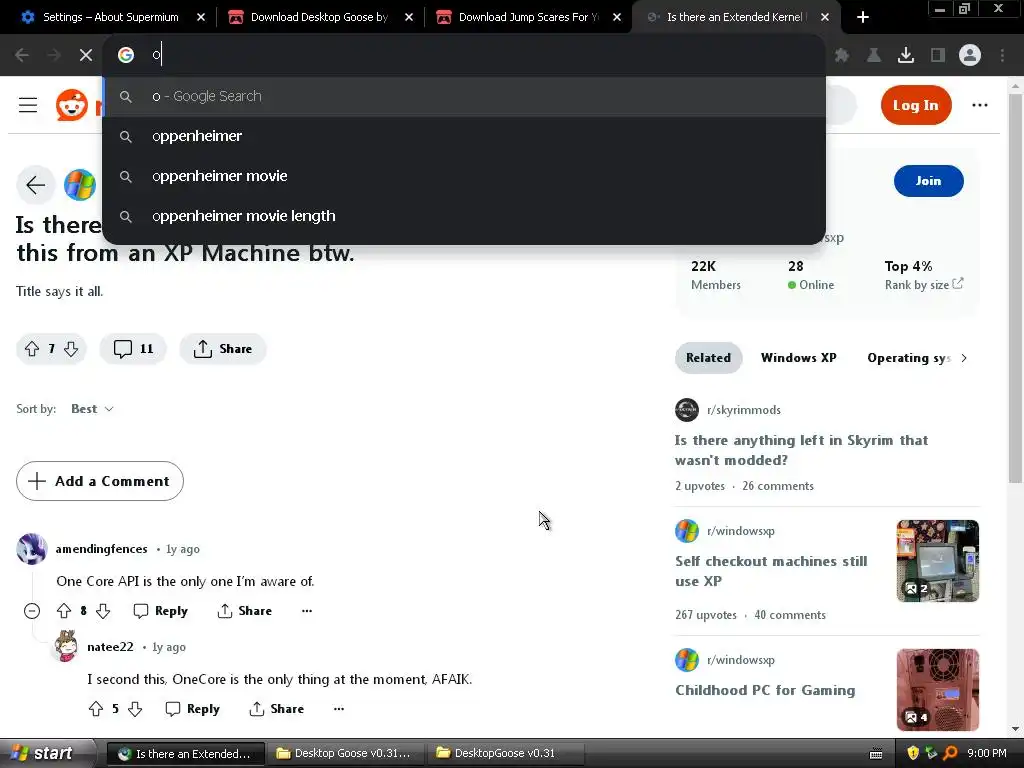
Task: Downvote natee22 comment
Action: [x=135, y=709]
